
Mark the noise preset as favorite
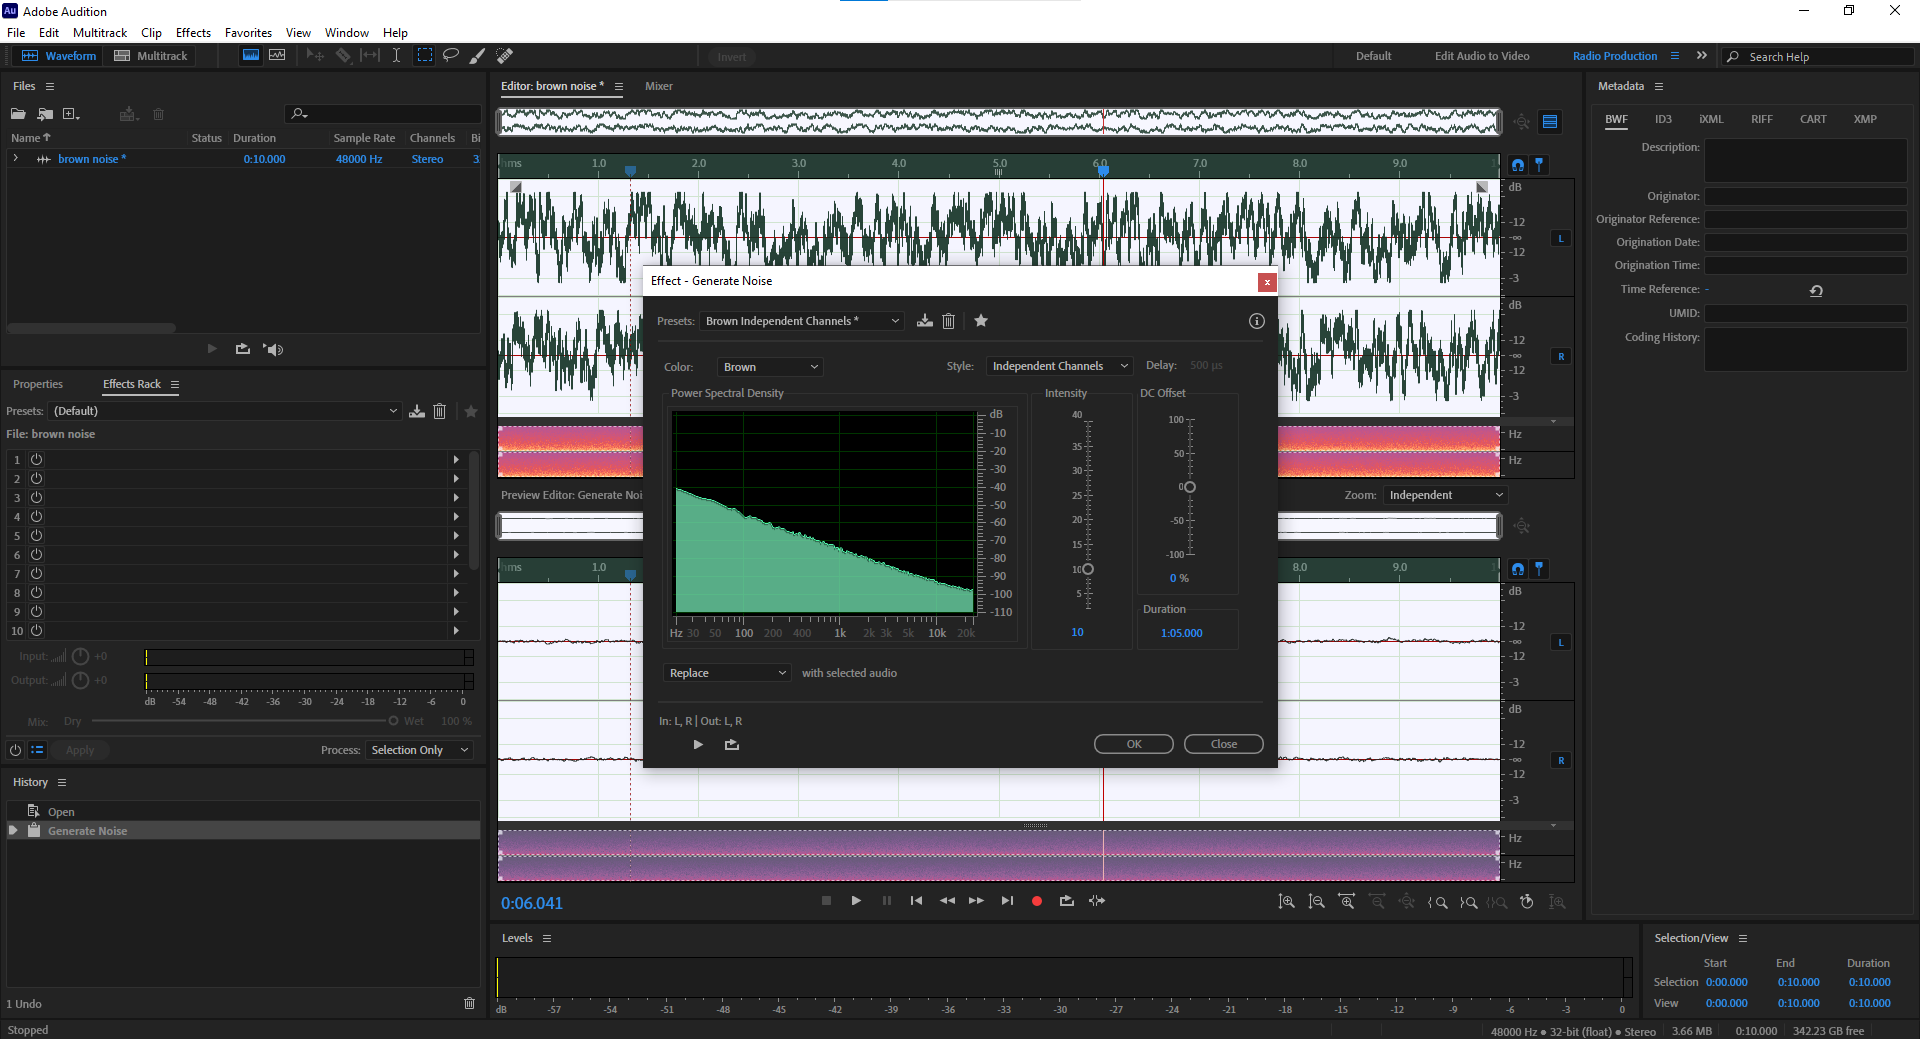981,321
